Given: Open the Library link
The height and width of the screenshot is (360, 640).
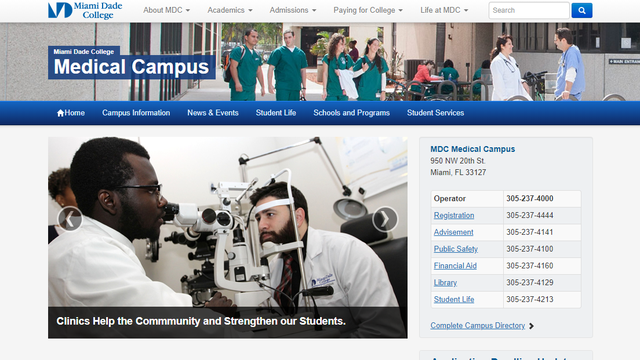Looking at the screenshot, I should coord(445,282).
